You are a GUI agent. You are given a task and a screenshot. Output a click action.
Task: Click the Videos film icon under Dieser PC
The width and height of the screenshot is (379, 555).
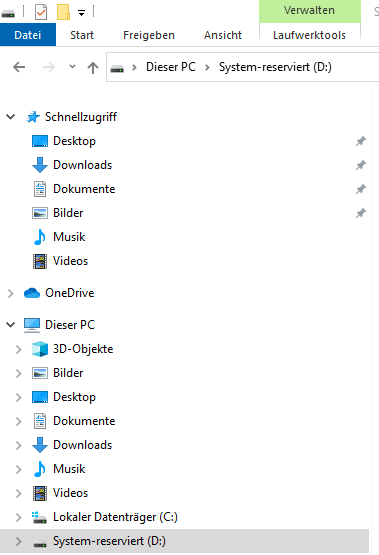(x=40, y=493)
